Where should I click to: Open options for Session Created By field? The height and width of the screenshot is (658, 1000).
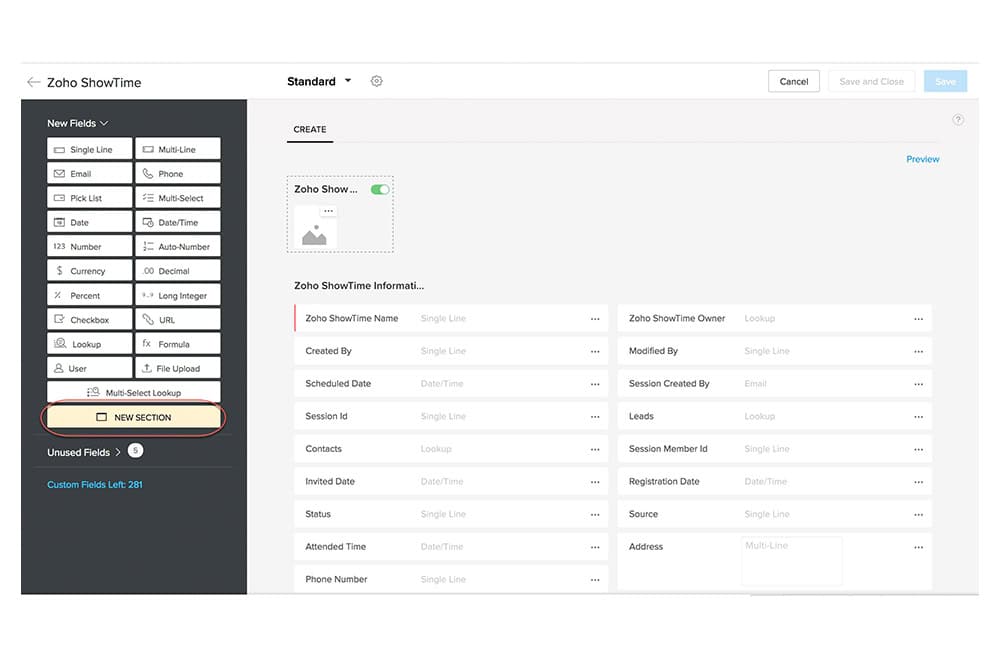click(x=918, y=384)
